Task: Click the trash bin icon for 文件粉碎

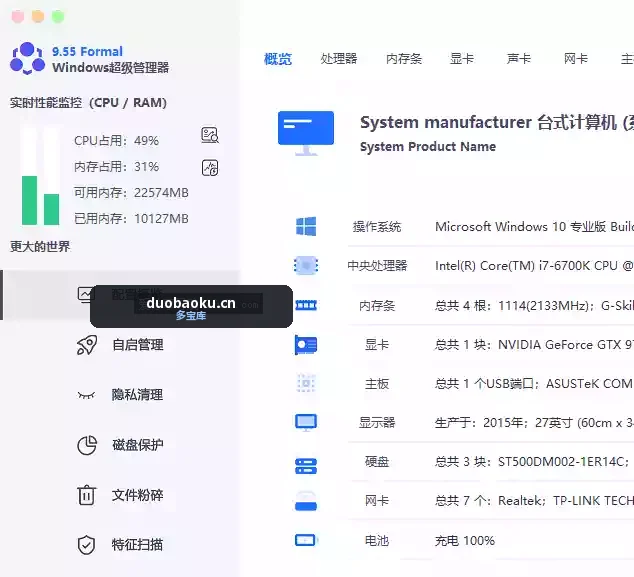Action: click(x=86, y=495)
